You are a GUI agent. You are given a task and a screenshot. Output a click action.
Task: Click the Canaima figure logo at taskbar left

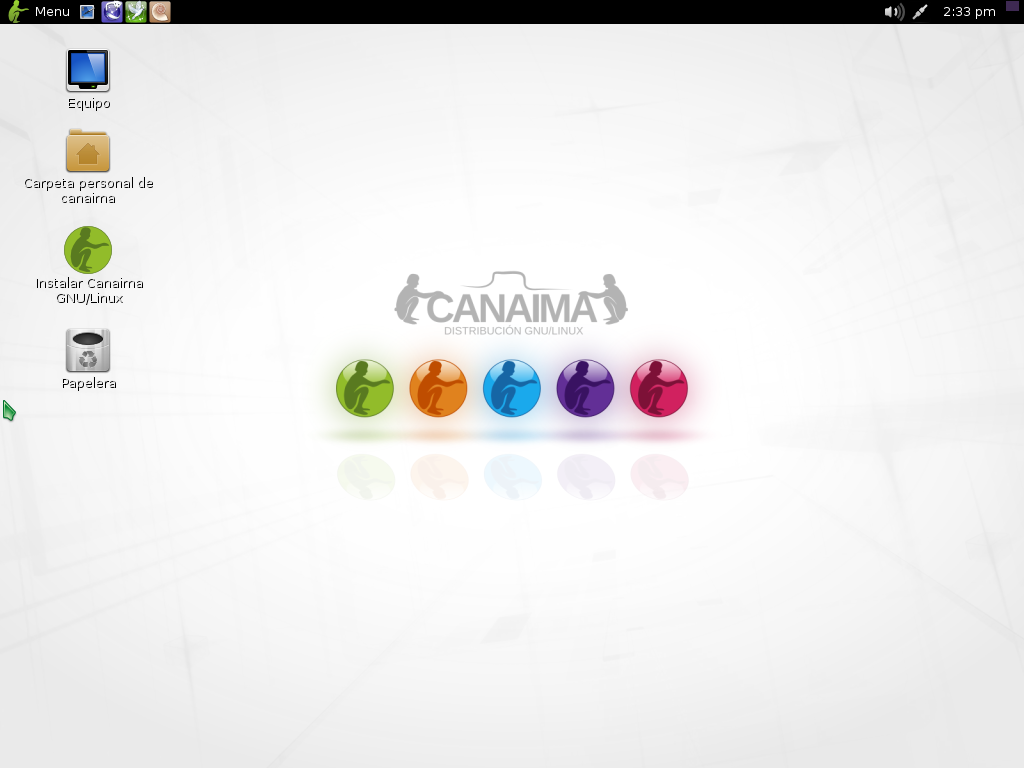point(13,12)
